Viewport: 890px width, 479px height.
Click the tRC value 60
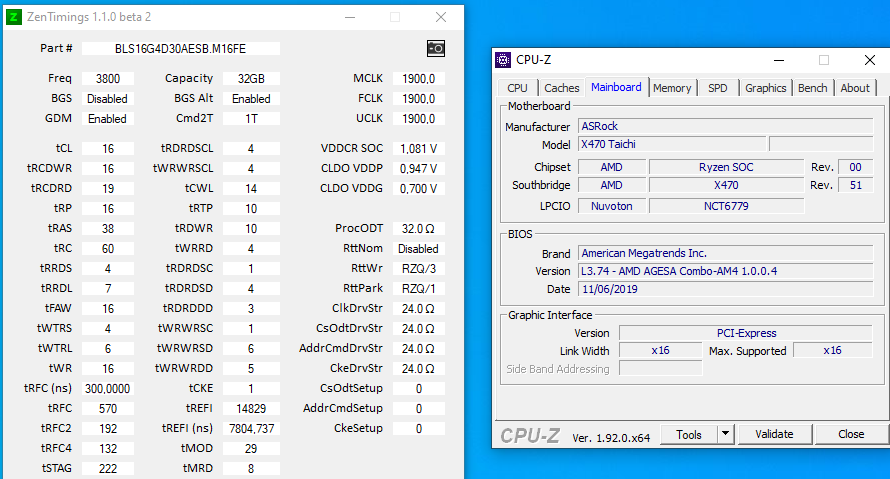click(108, 249)
